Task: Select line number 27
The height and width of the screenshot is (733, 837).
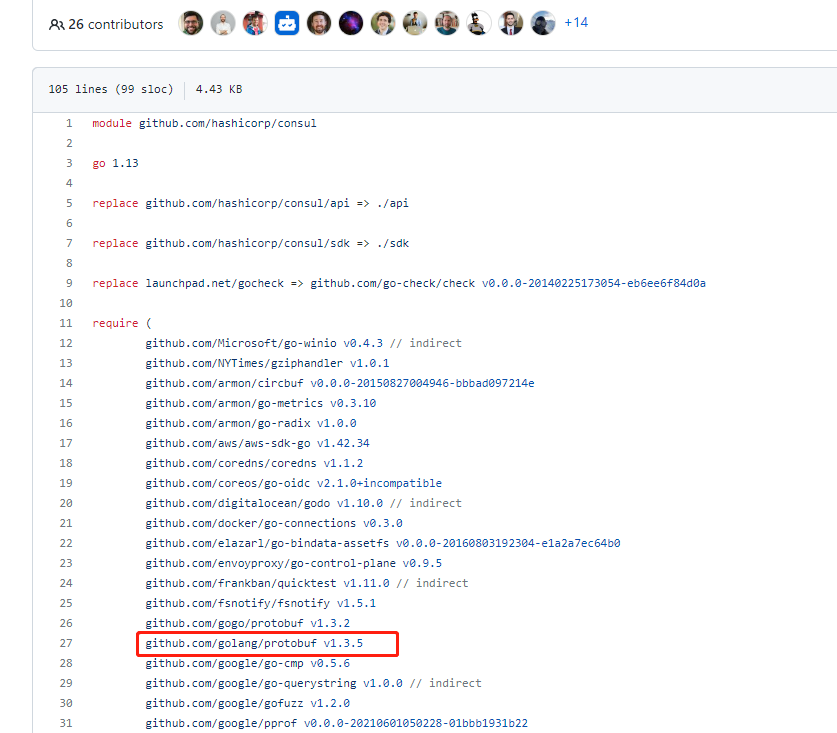Action: (x=66, y=643)
